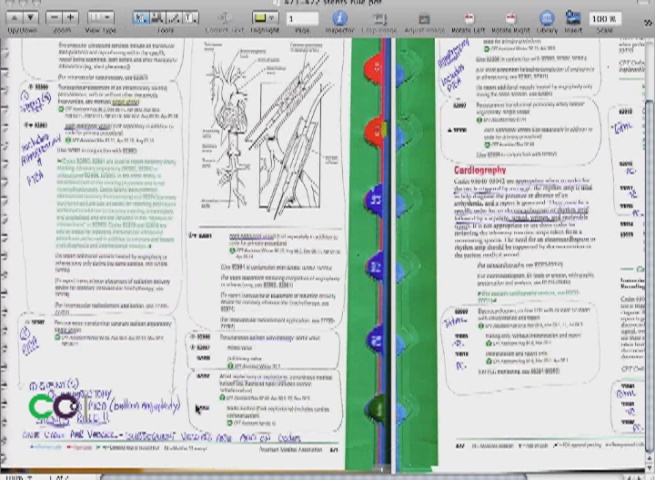Screen dimensions: 655x480
Task: Open the View Type dropdown arrow
Action: pos(108,18)
